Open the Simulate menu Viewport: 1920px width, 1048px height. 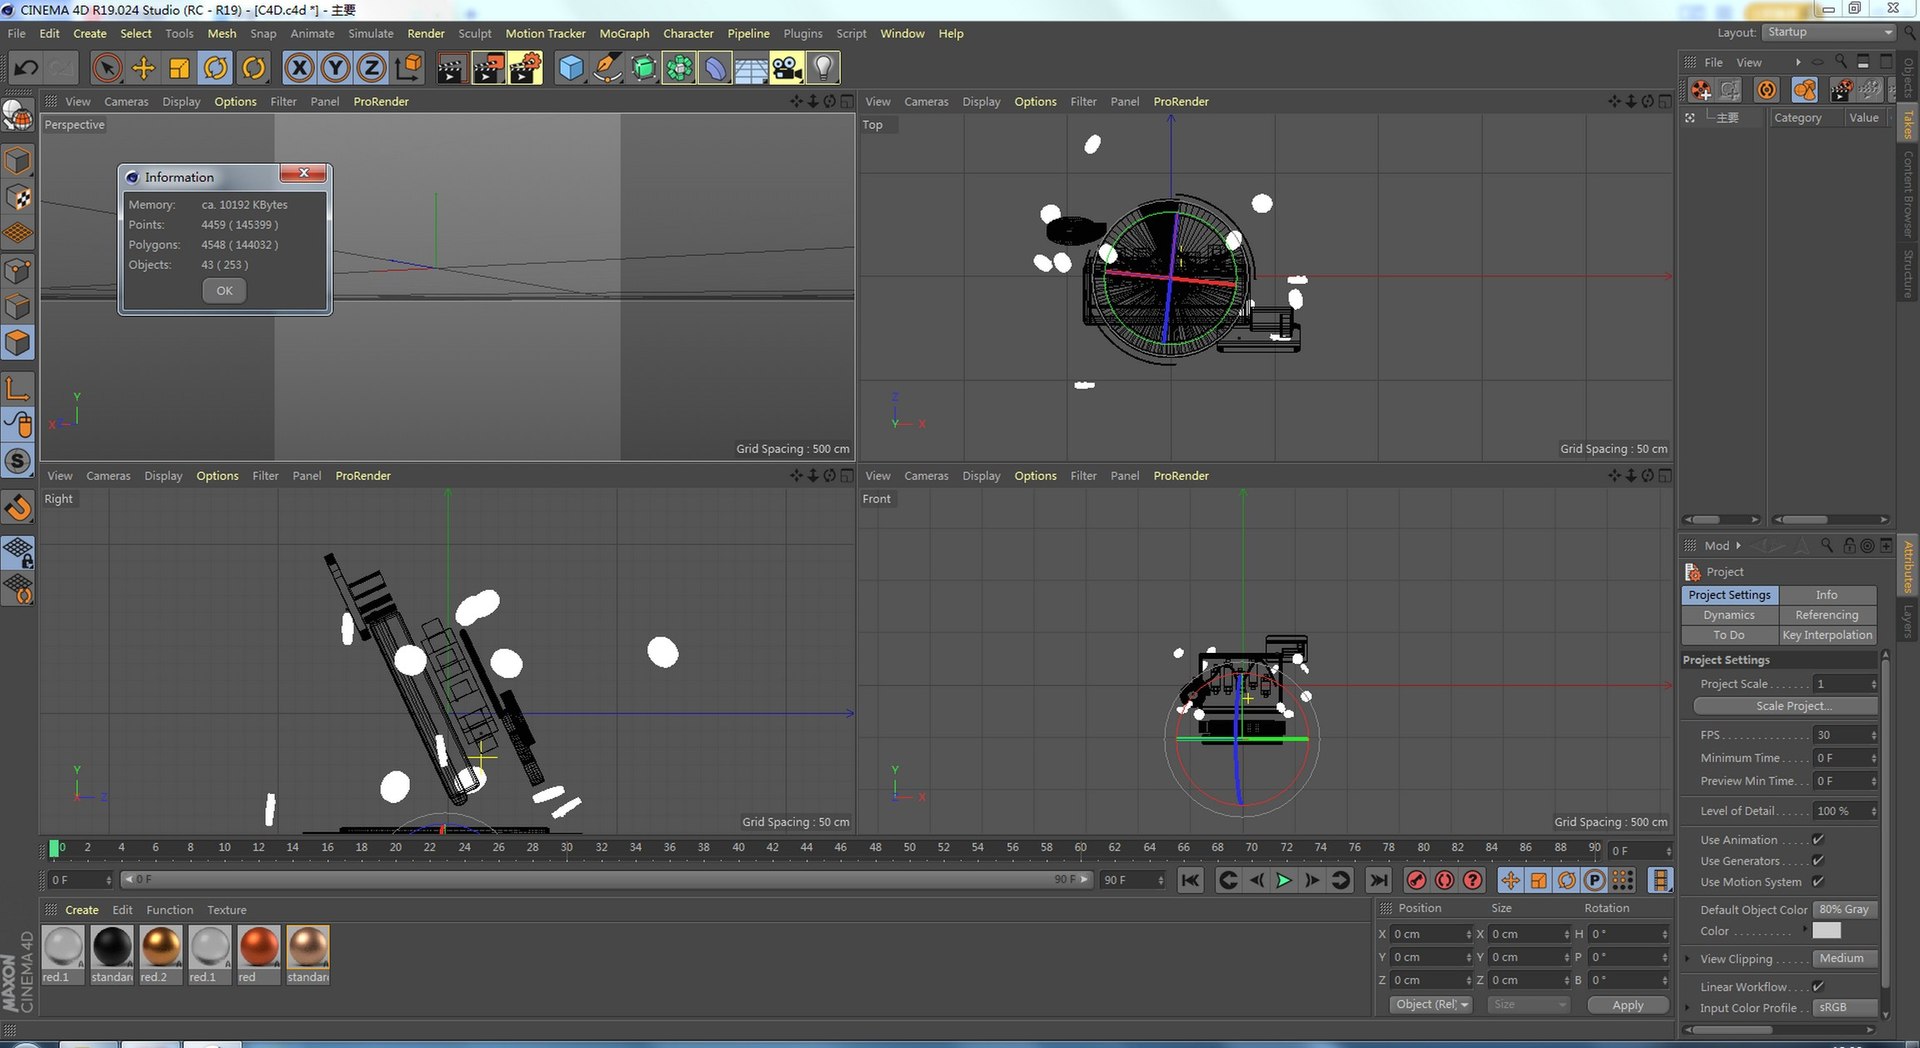tap(371, 33)
